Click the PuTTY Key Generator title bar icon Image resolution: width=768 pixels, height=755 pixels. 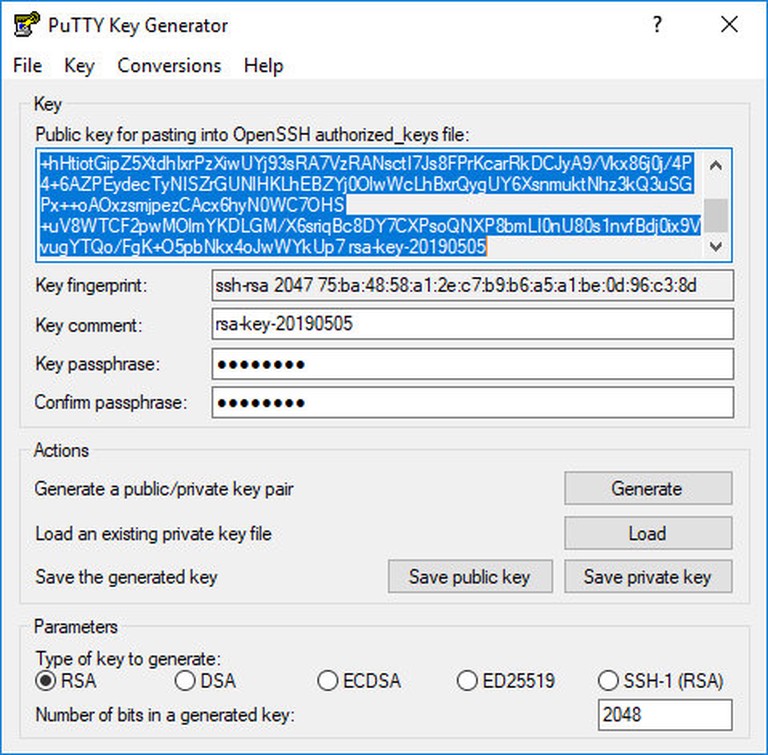pos(26,24)
